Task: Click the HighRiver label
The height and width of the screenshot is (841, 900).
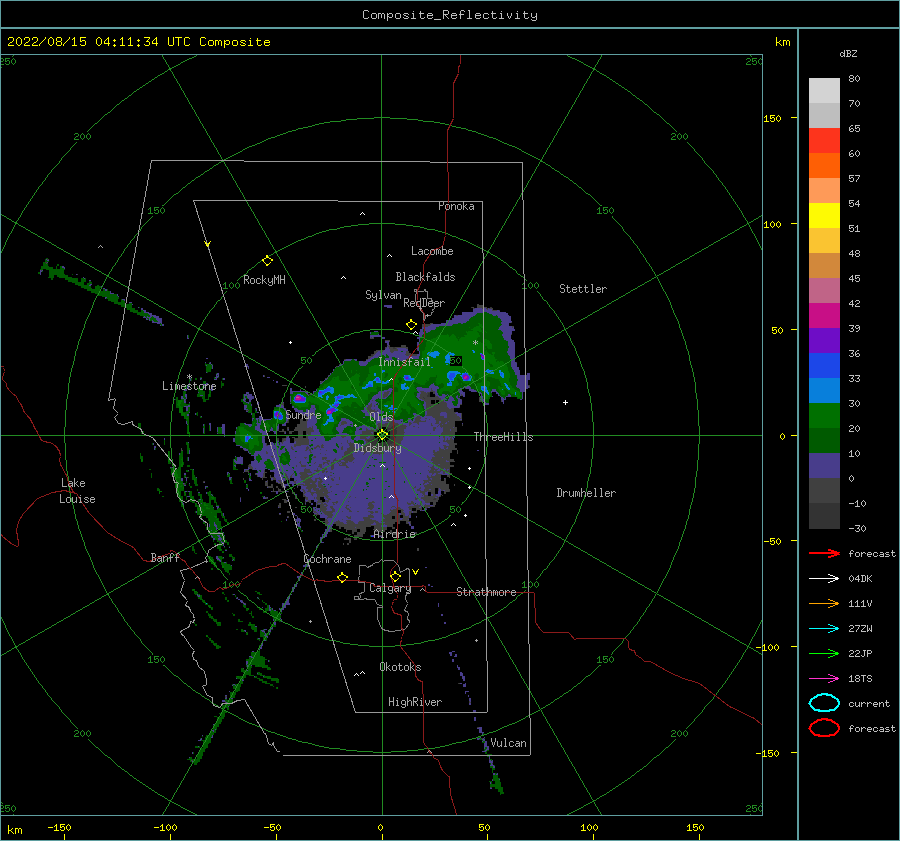Action: (415, 702)
